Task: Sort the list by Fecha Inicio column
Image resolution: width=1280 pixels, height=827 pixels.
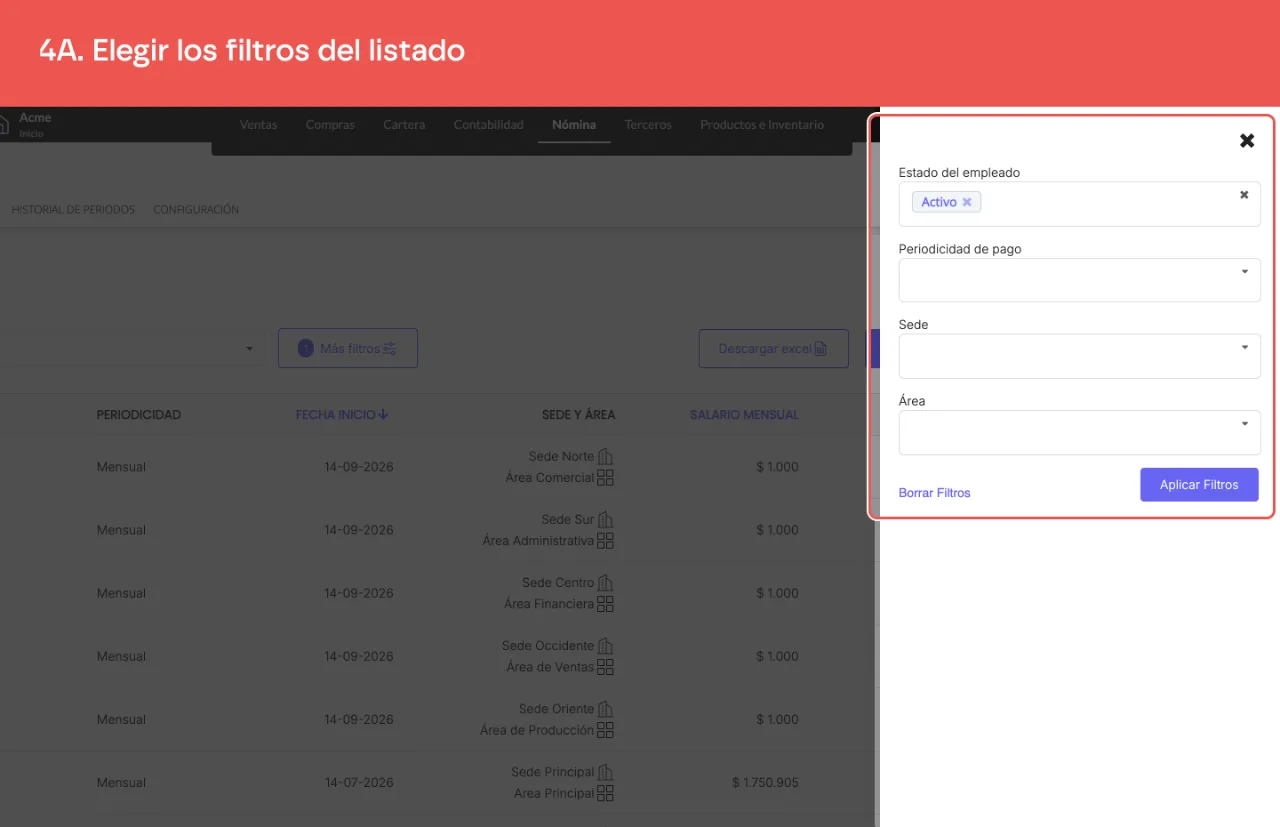Action: pos(342,415)
